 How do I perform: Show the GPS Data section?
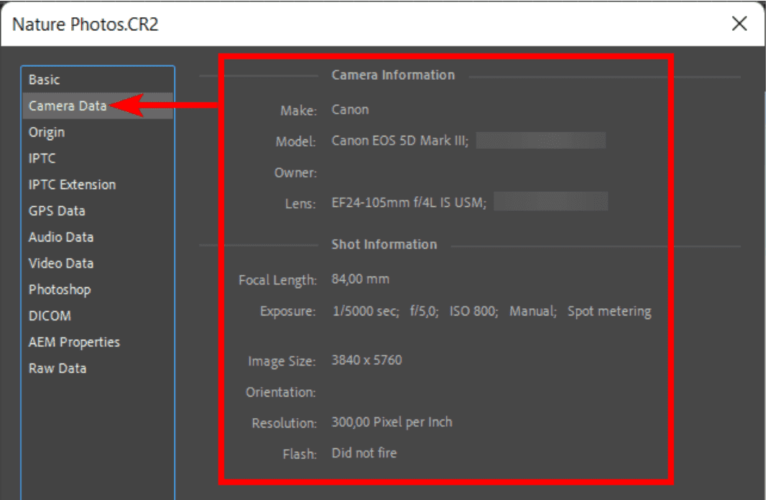tap(57, 211)
